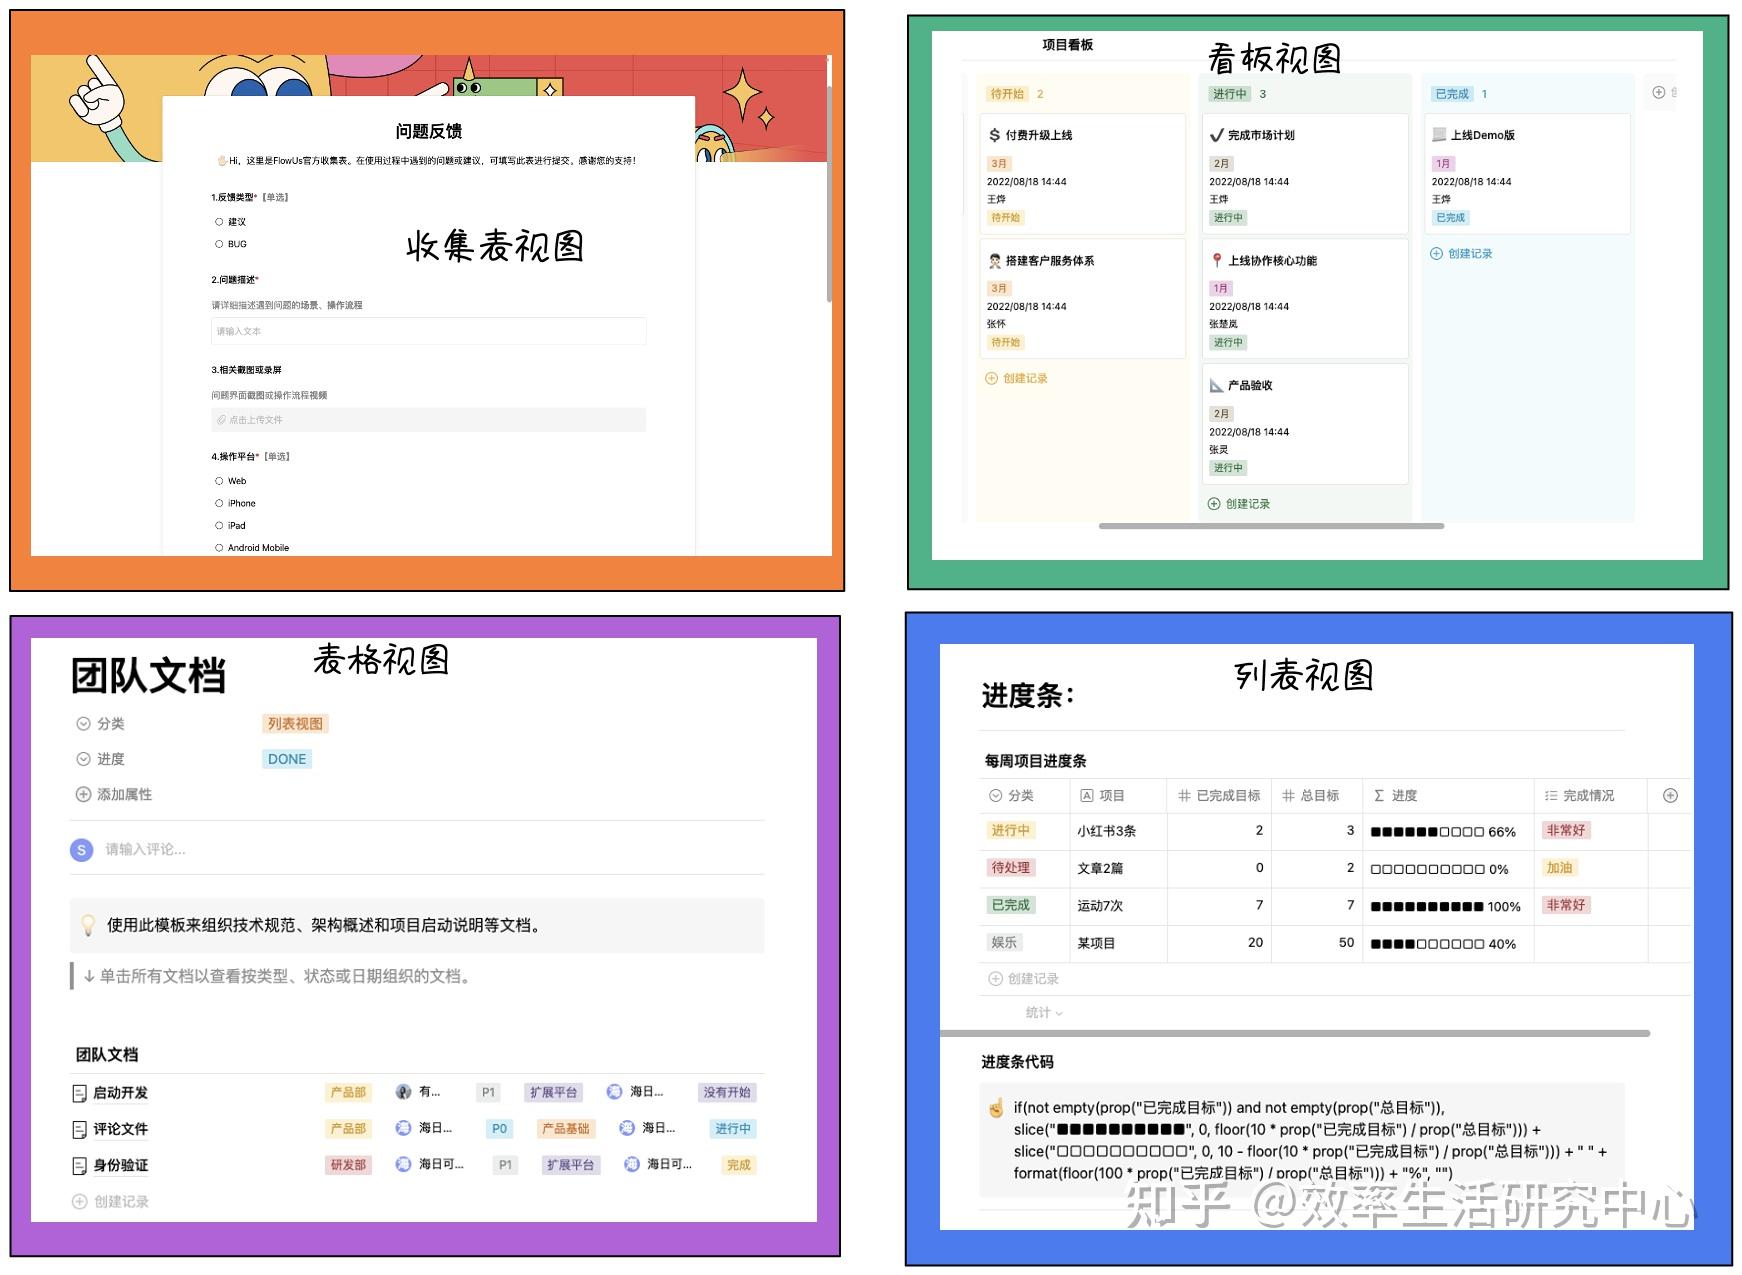
Task: Select the BUG radio option
Action: [x=219, y=244]
